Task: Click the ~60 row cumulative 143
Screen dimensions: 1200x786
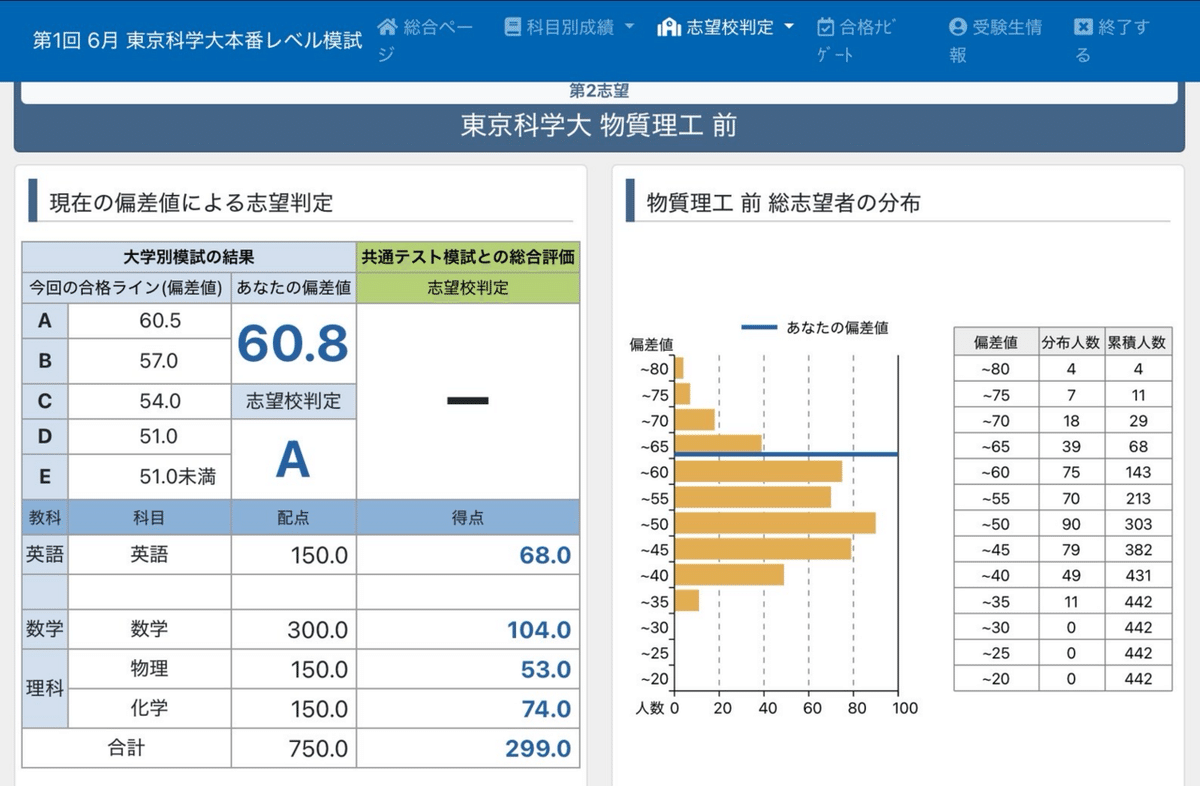Action: pos(1137,472)
